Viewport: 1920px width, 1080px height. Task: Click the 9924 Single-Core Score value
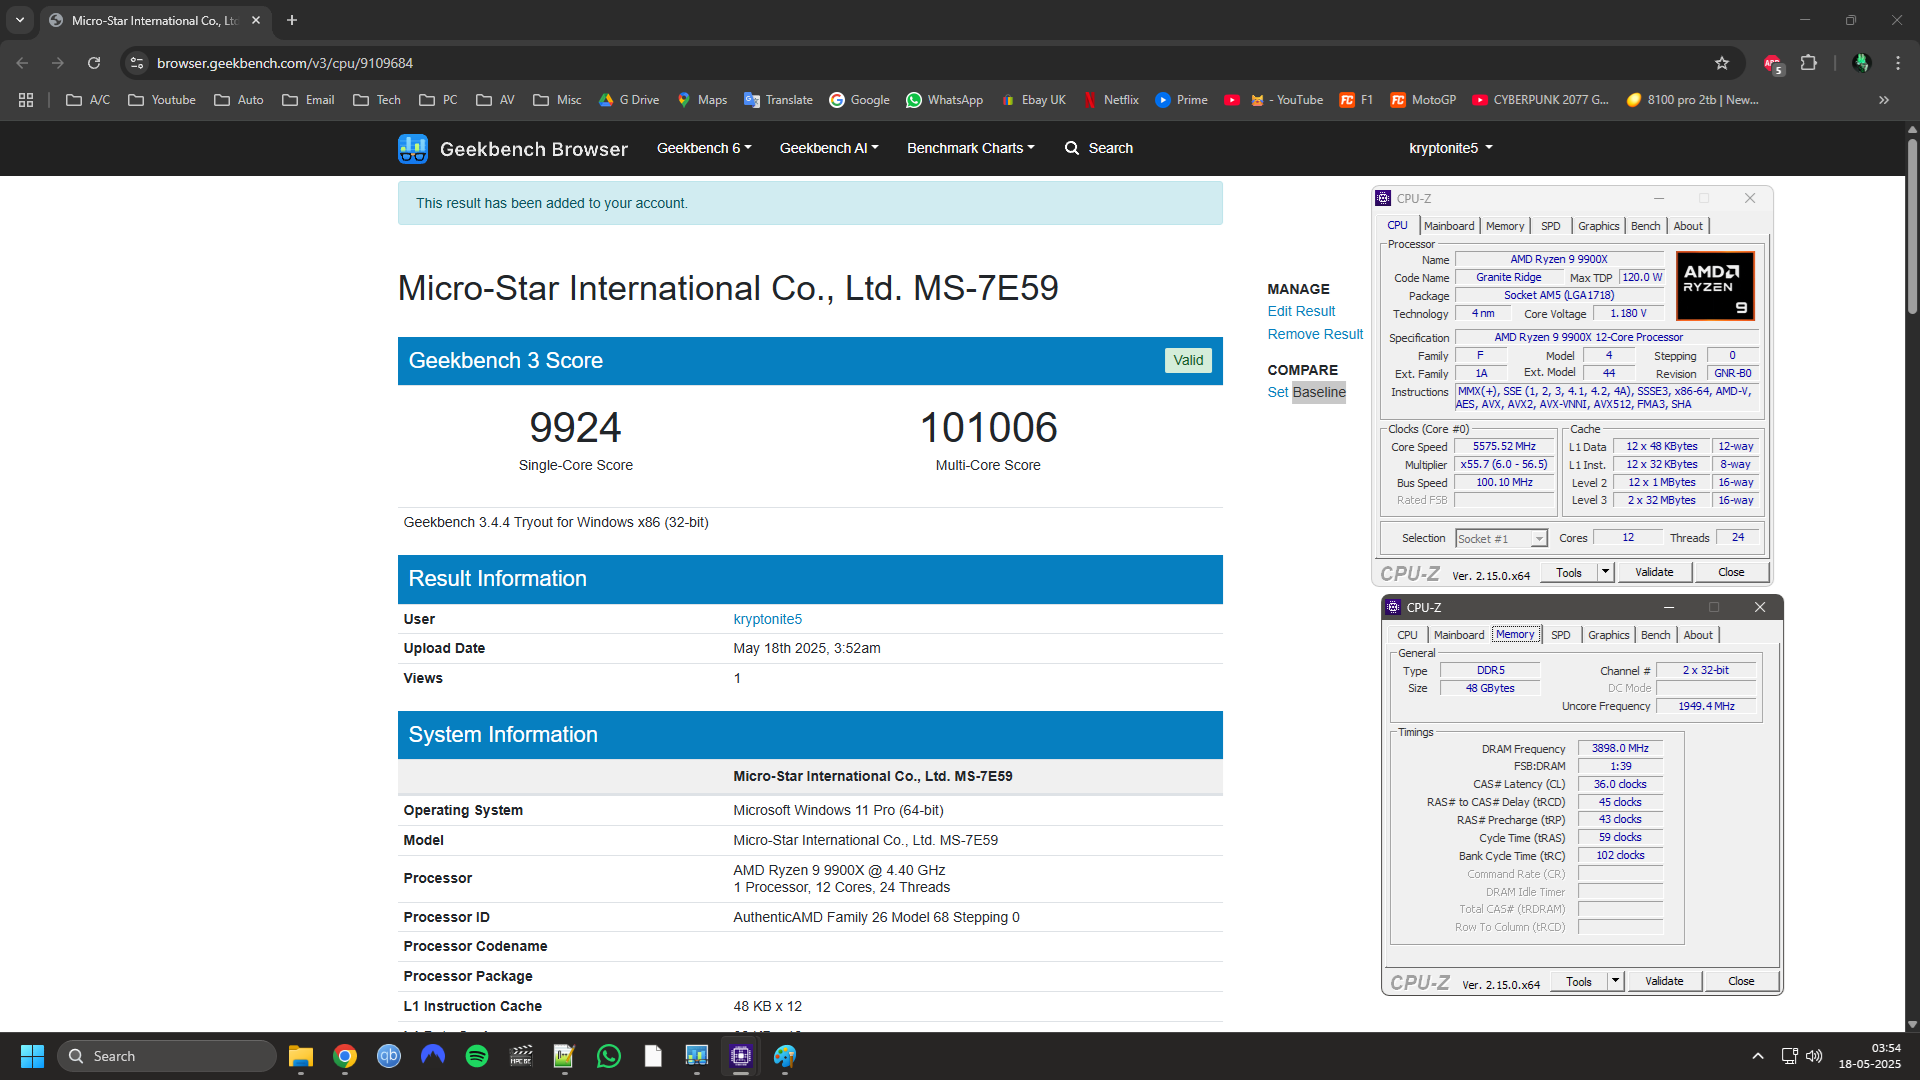[x=575, y=428]
